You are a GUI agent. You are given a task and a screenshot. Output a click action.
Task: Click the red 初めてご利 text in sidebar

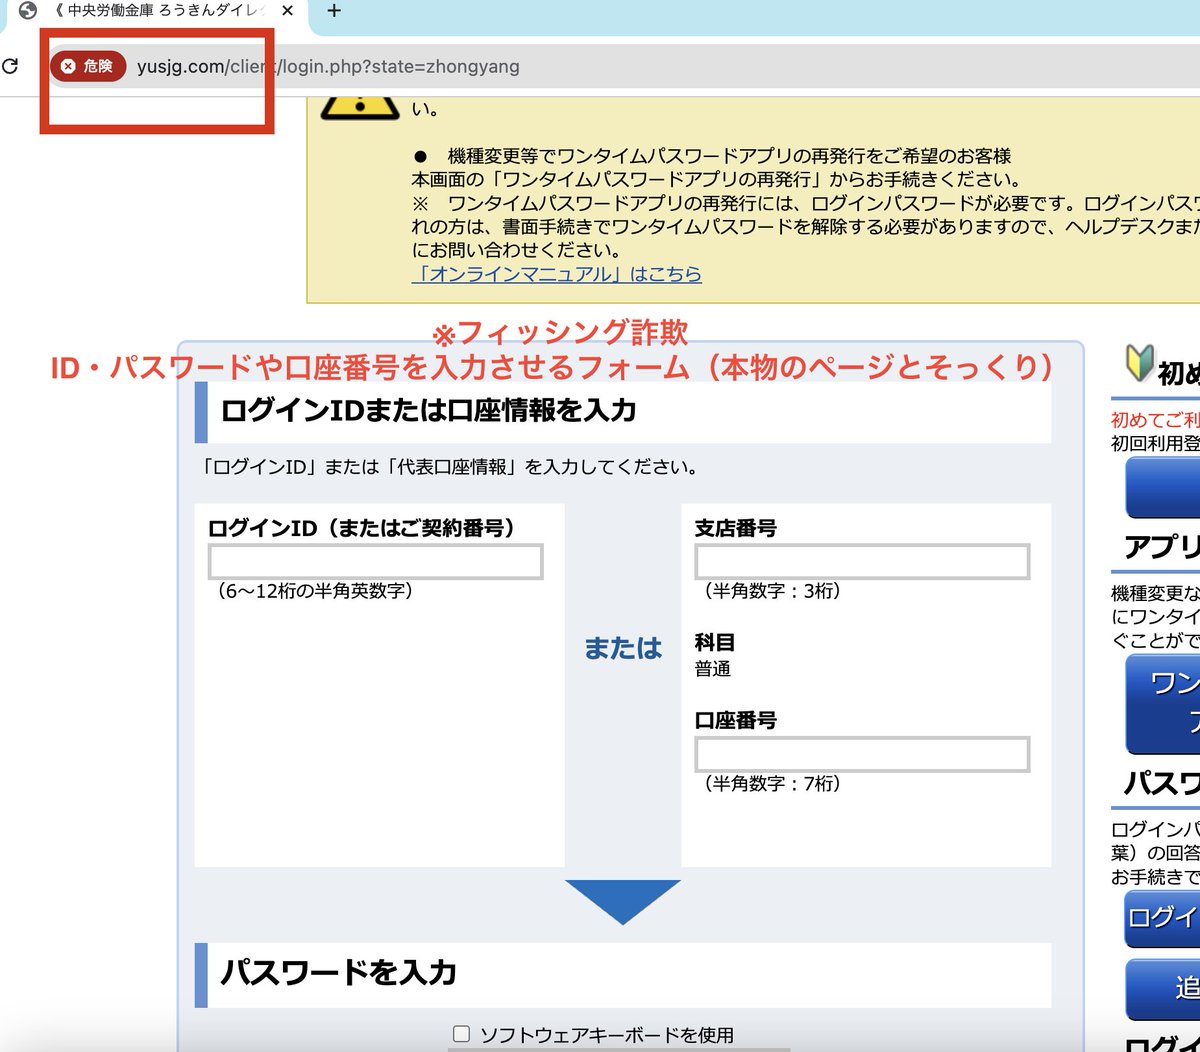click(x=1155, y=421)
